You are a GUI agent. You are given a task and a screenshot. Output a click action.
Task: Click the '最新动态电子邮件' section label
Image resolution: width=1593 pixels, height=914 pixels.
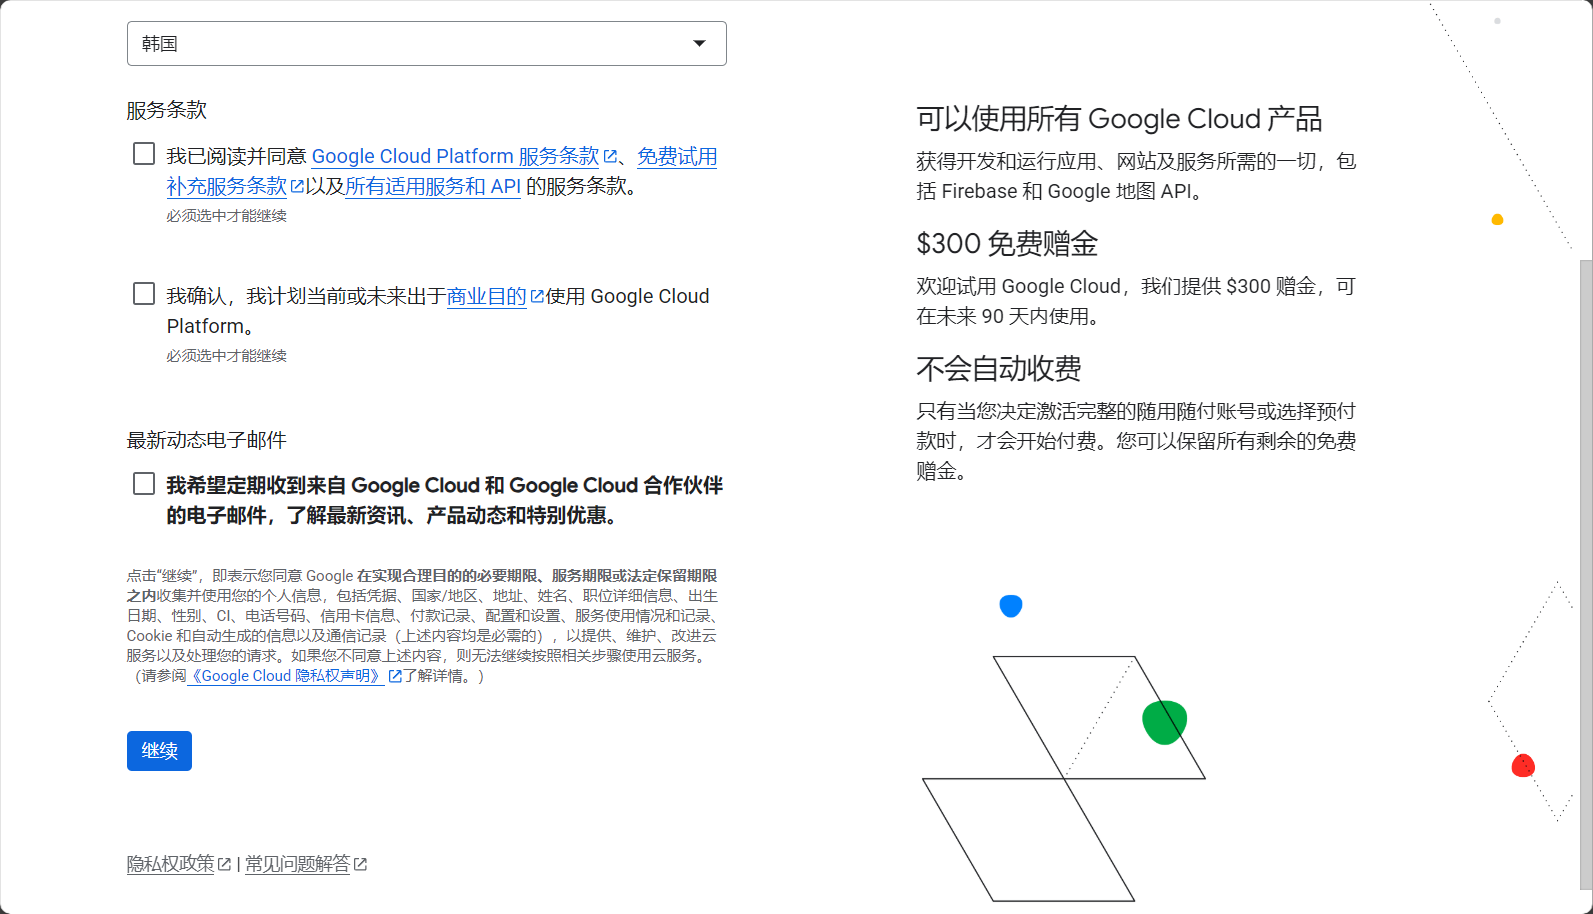pyautogui.click(x=206, y=440)
